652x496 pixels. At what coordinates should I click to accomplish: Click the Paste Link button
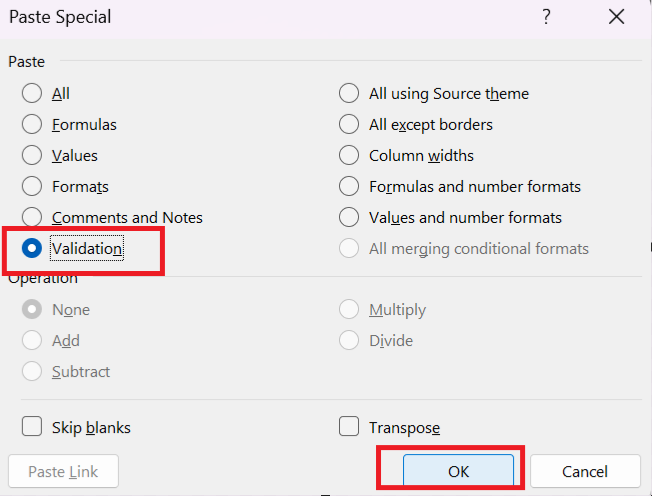click(x=63, y=472)
